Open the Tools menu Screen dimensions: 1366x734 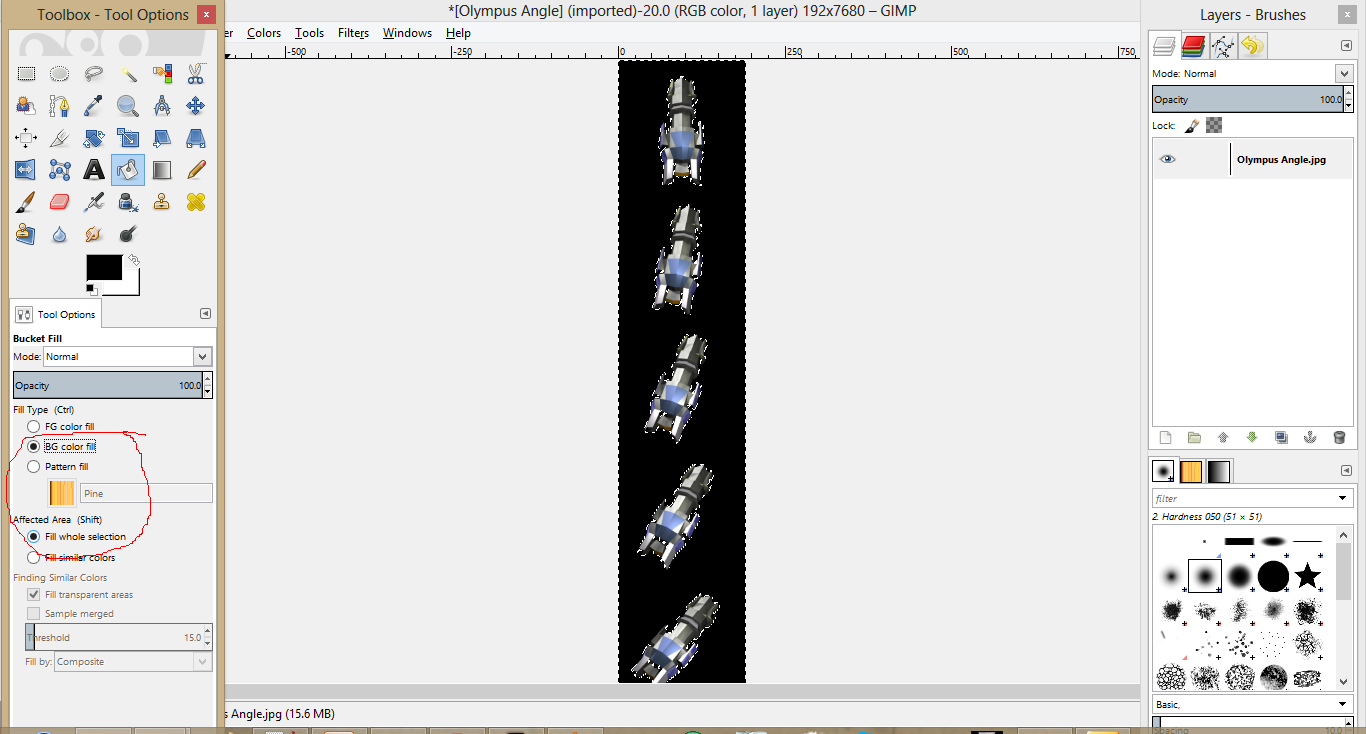(309, 33)
